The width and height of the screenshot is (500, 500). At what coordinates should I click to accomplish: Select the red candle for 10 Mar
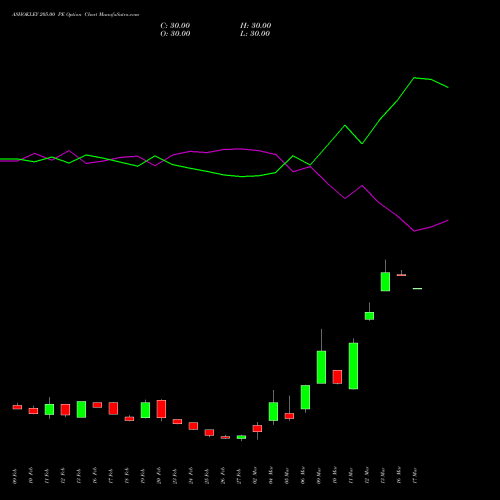(337, 377)
